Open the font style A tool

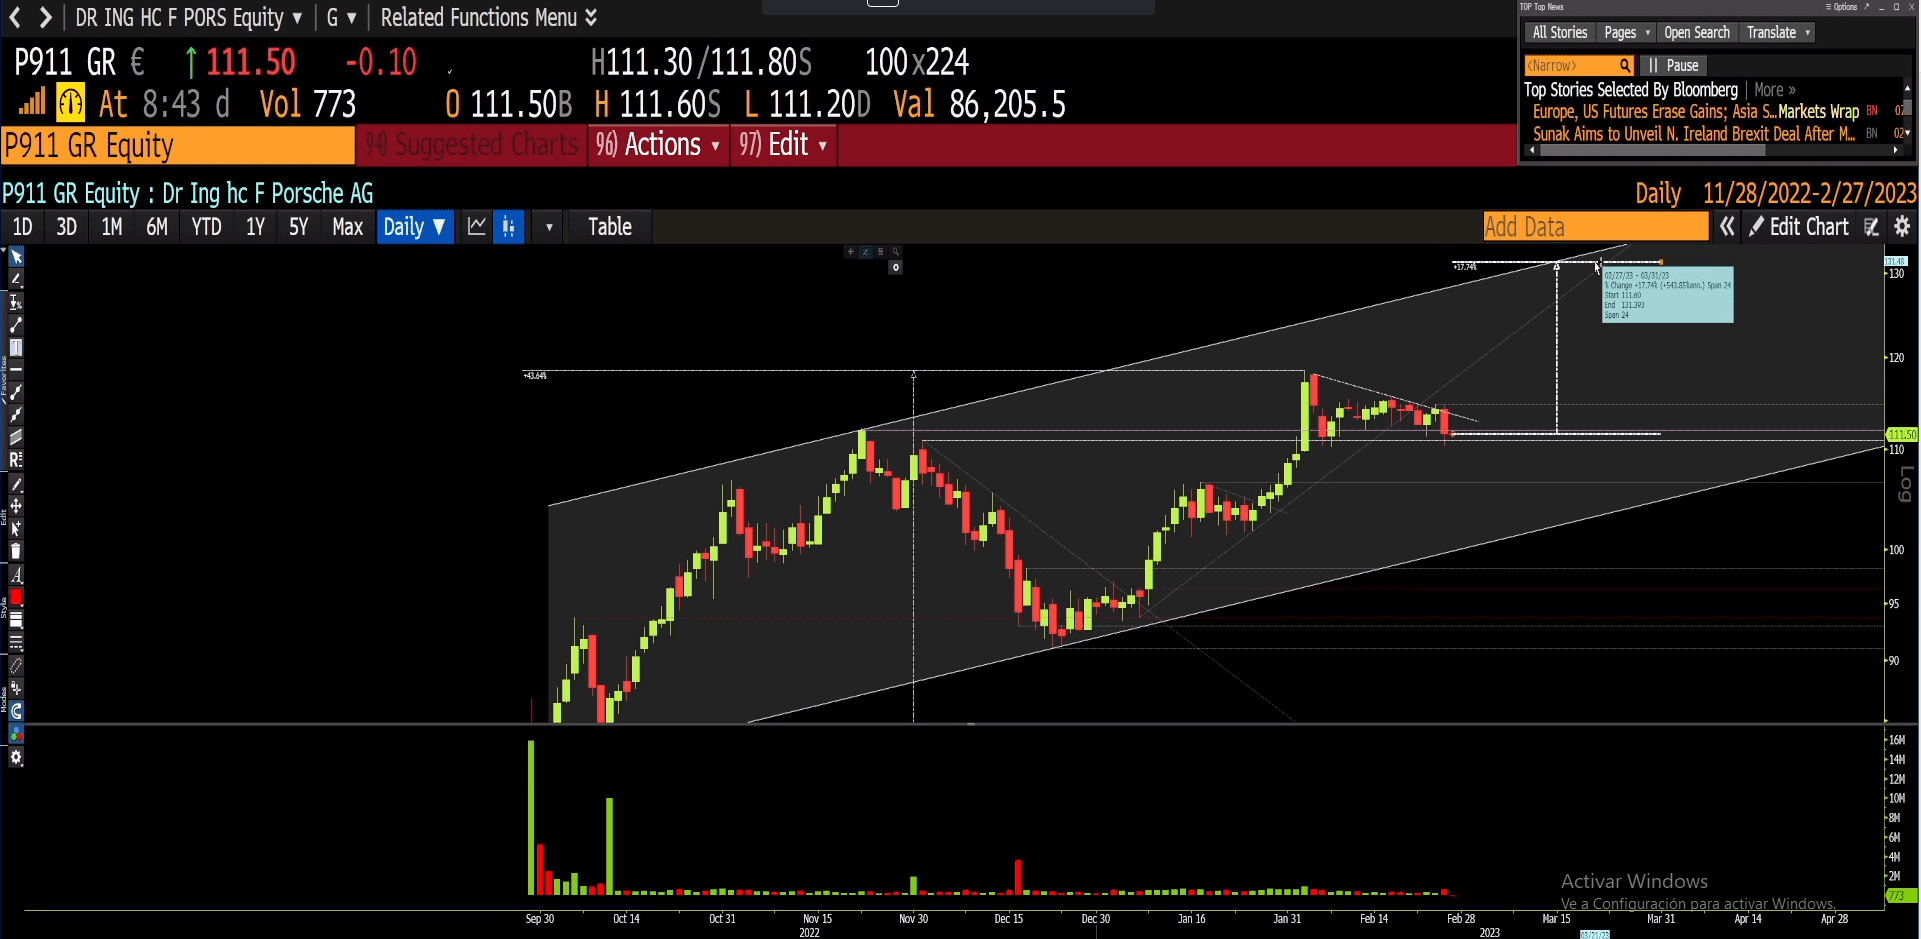point(16,575)
